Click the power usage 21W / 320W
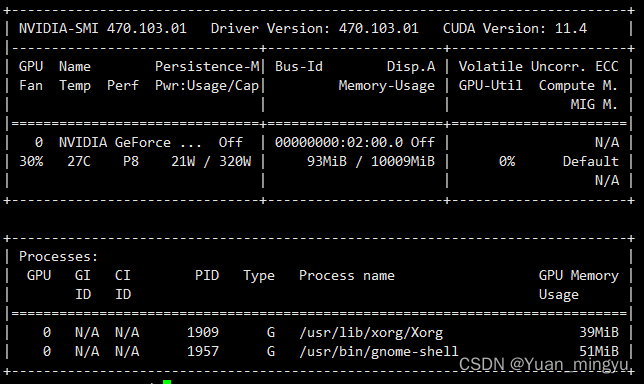Screen dimensions: 644x384 (x=211, y=161)
